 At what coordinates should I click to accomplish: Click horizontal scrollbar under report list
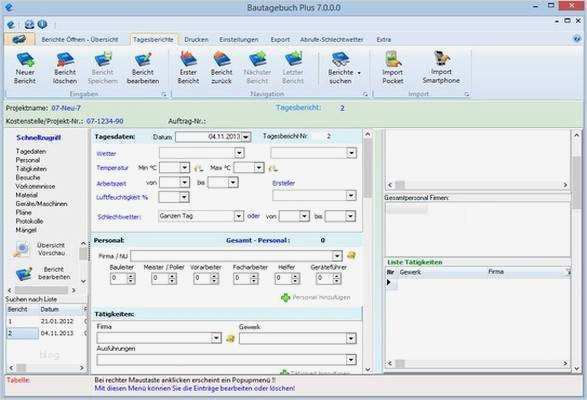coord(46,368)
